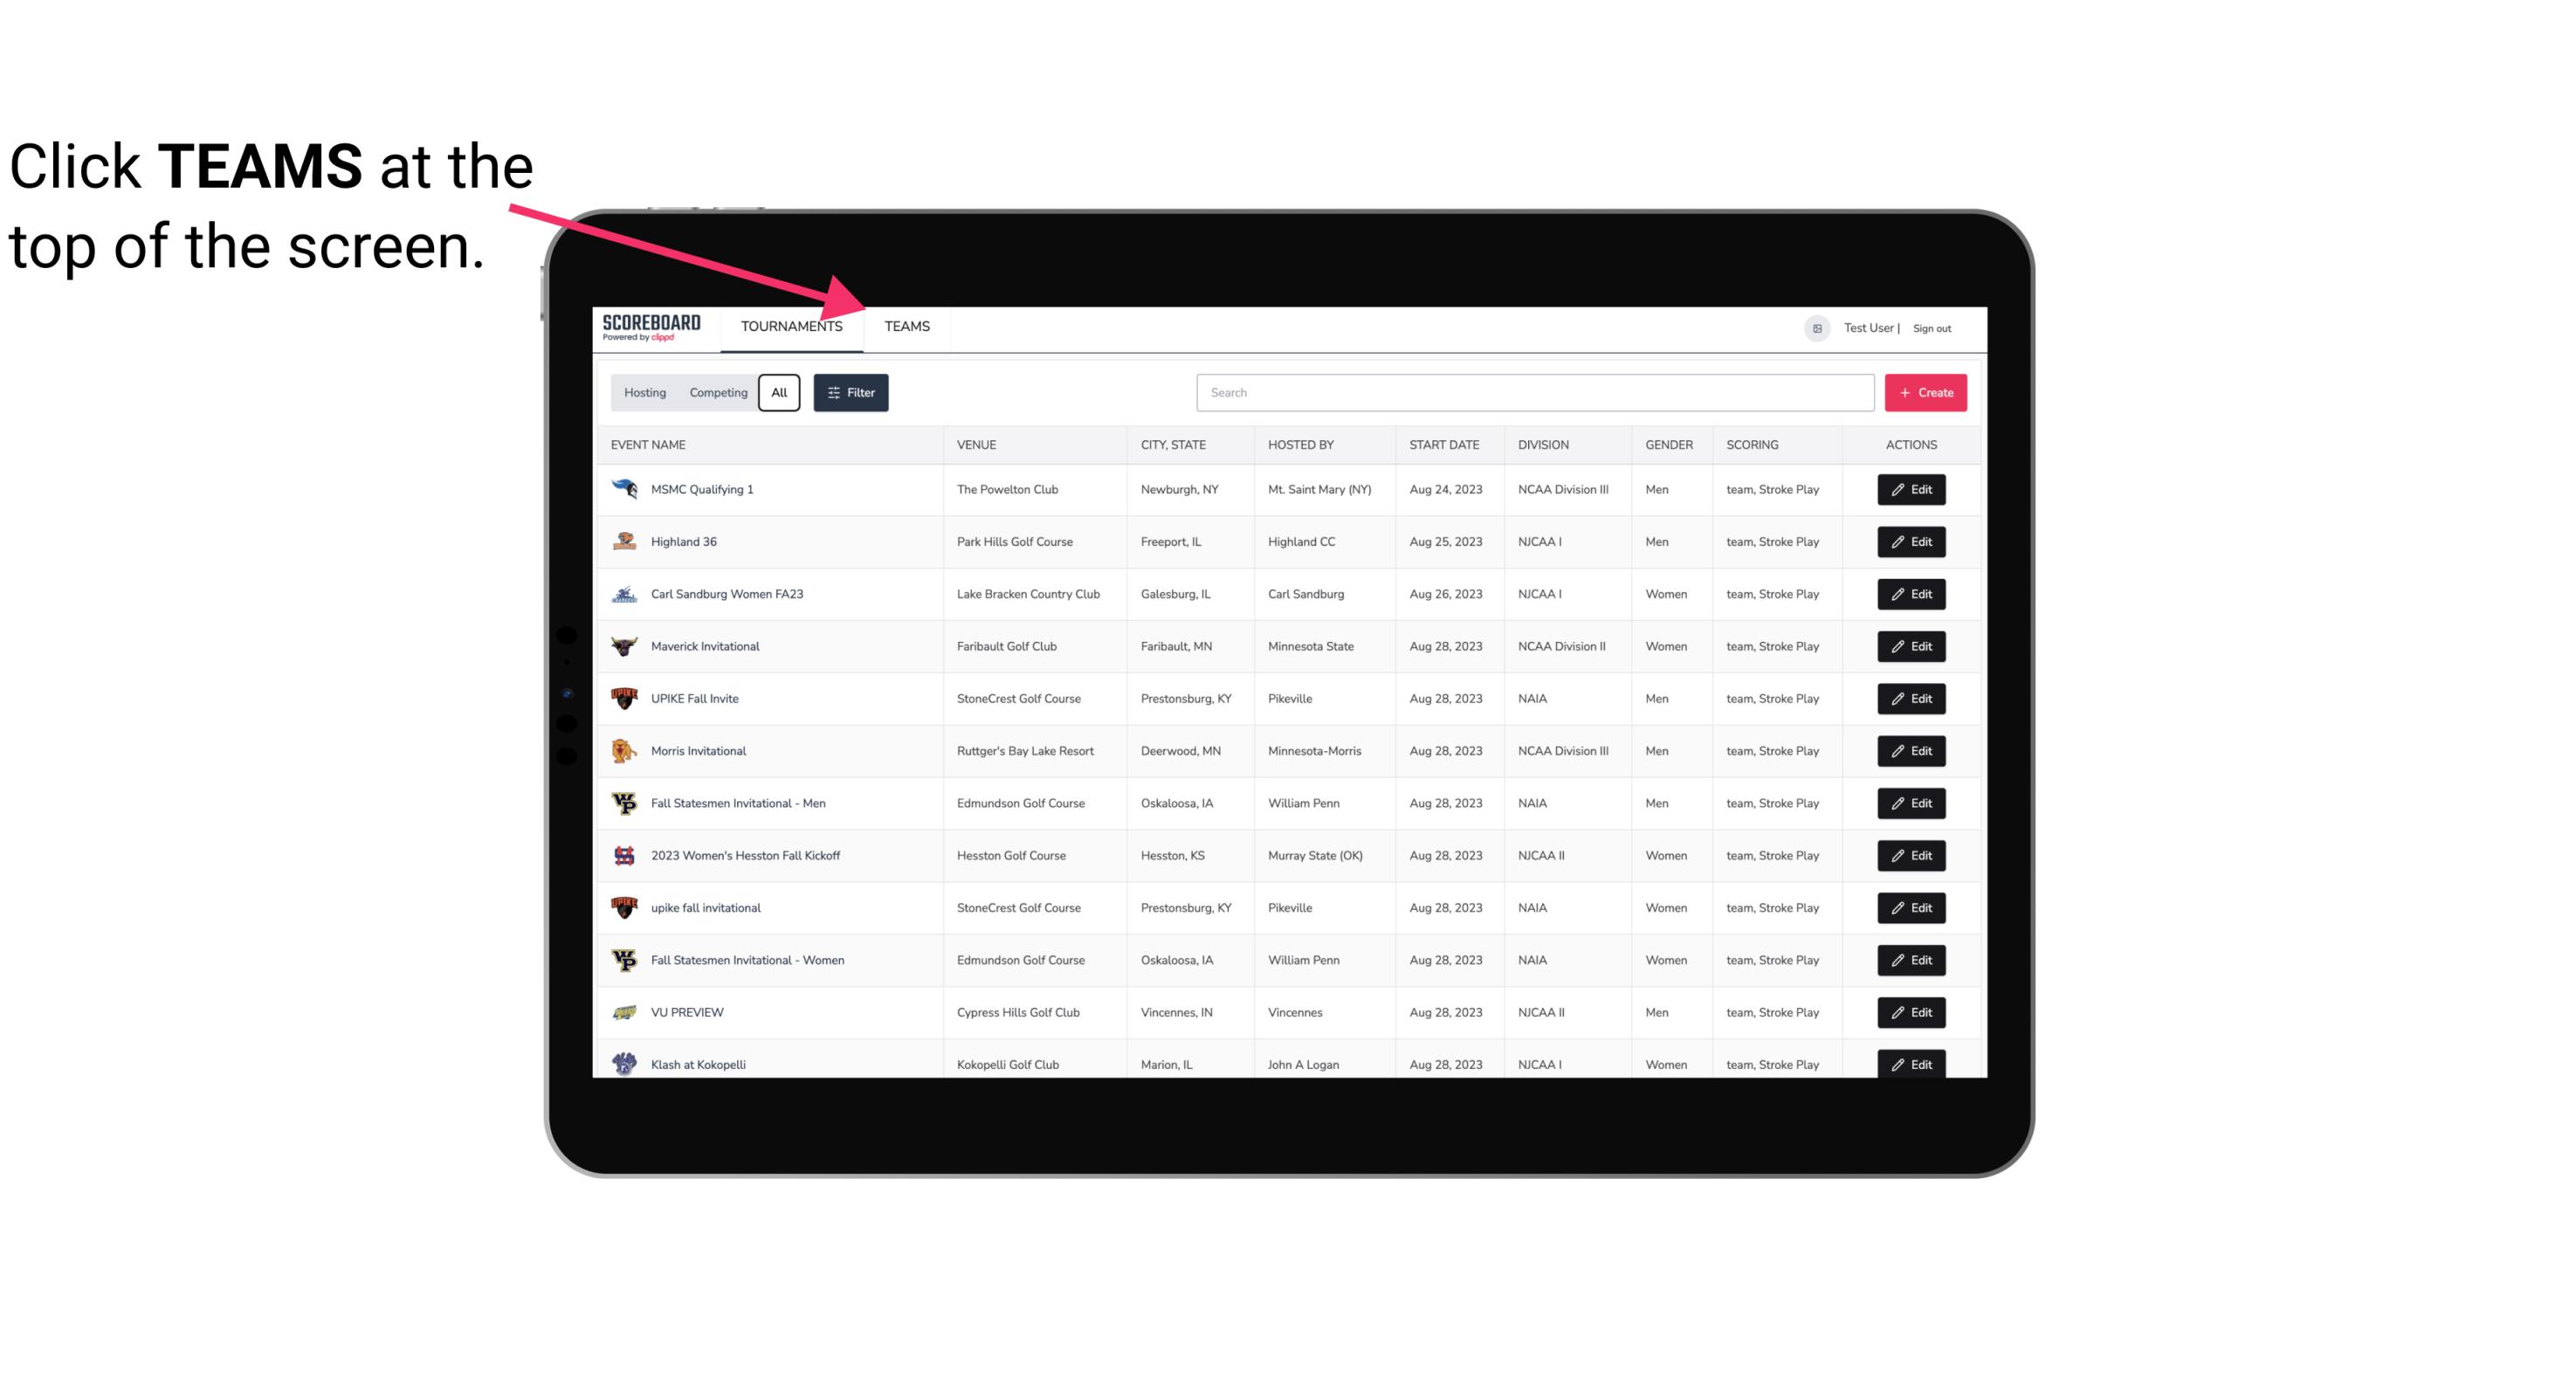2576x1386 pixels.
Task: Click the Create button
Action: click(1926, 391)
